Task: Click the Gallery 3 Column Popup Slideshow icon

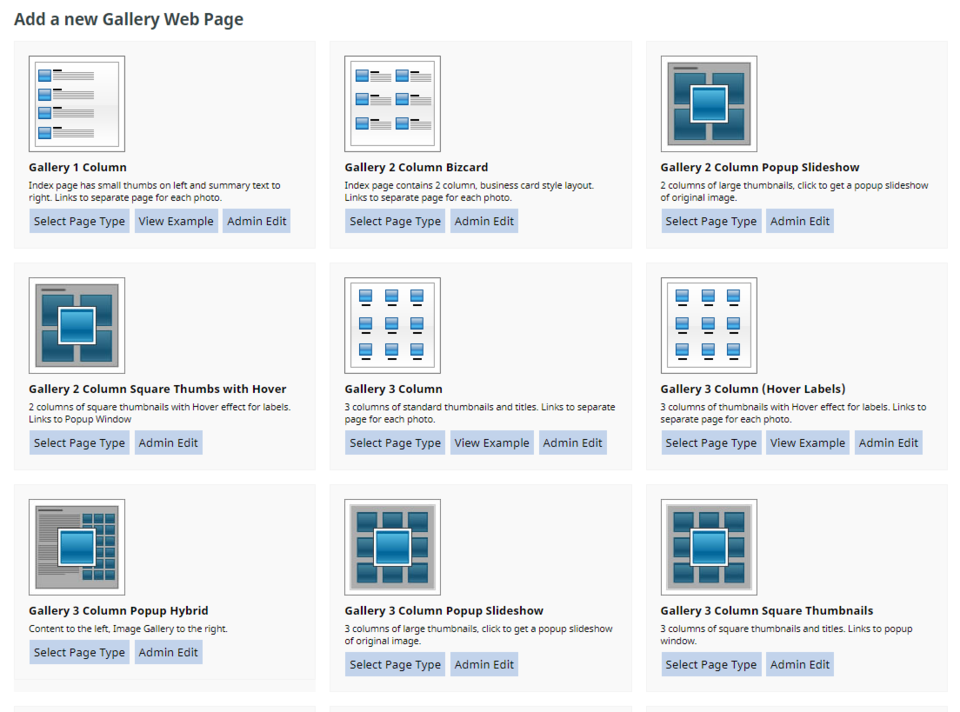Action: [393, 548]
